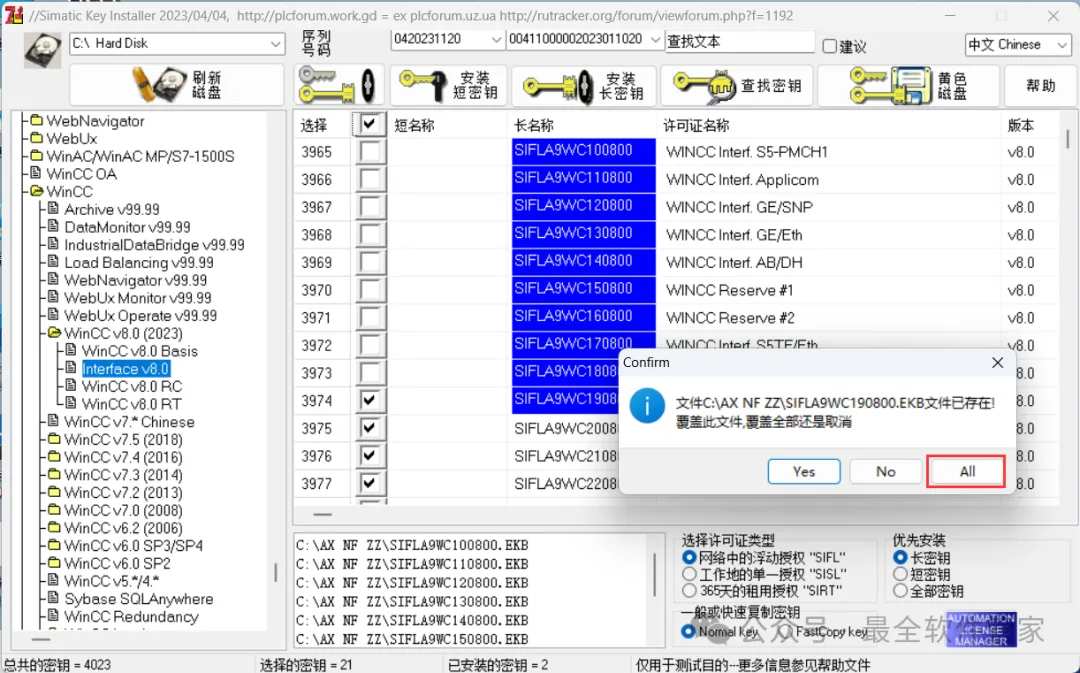Image resolution: width=1080 pixels, height=673 pixels.
Task: Click WINCC Interf. Applicom license name
Action: click(742, 180)
